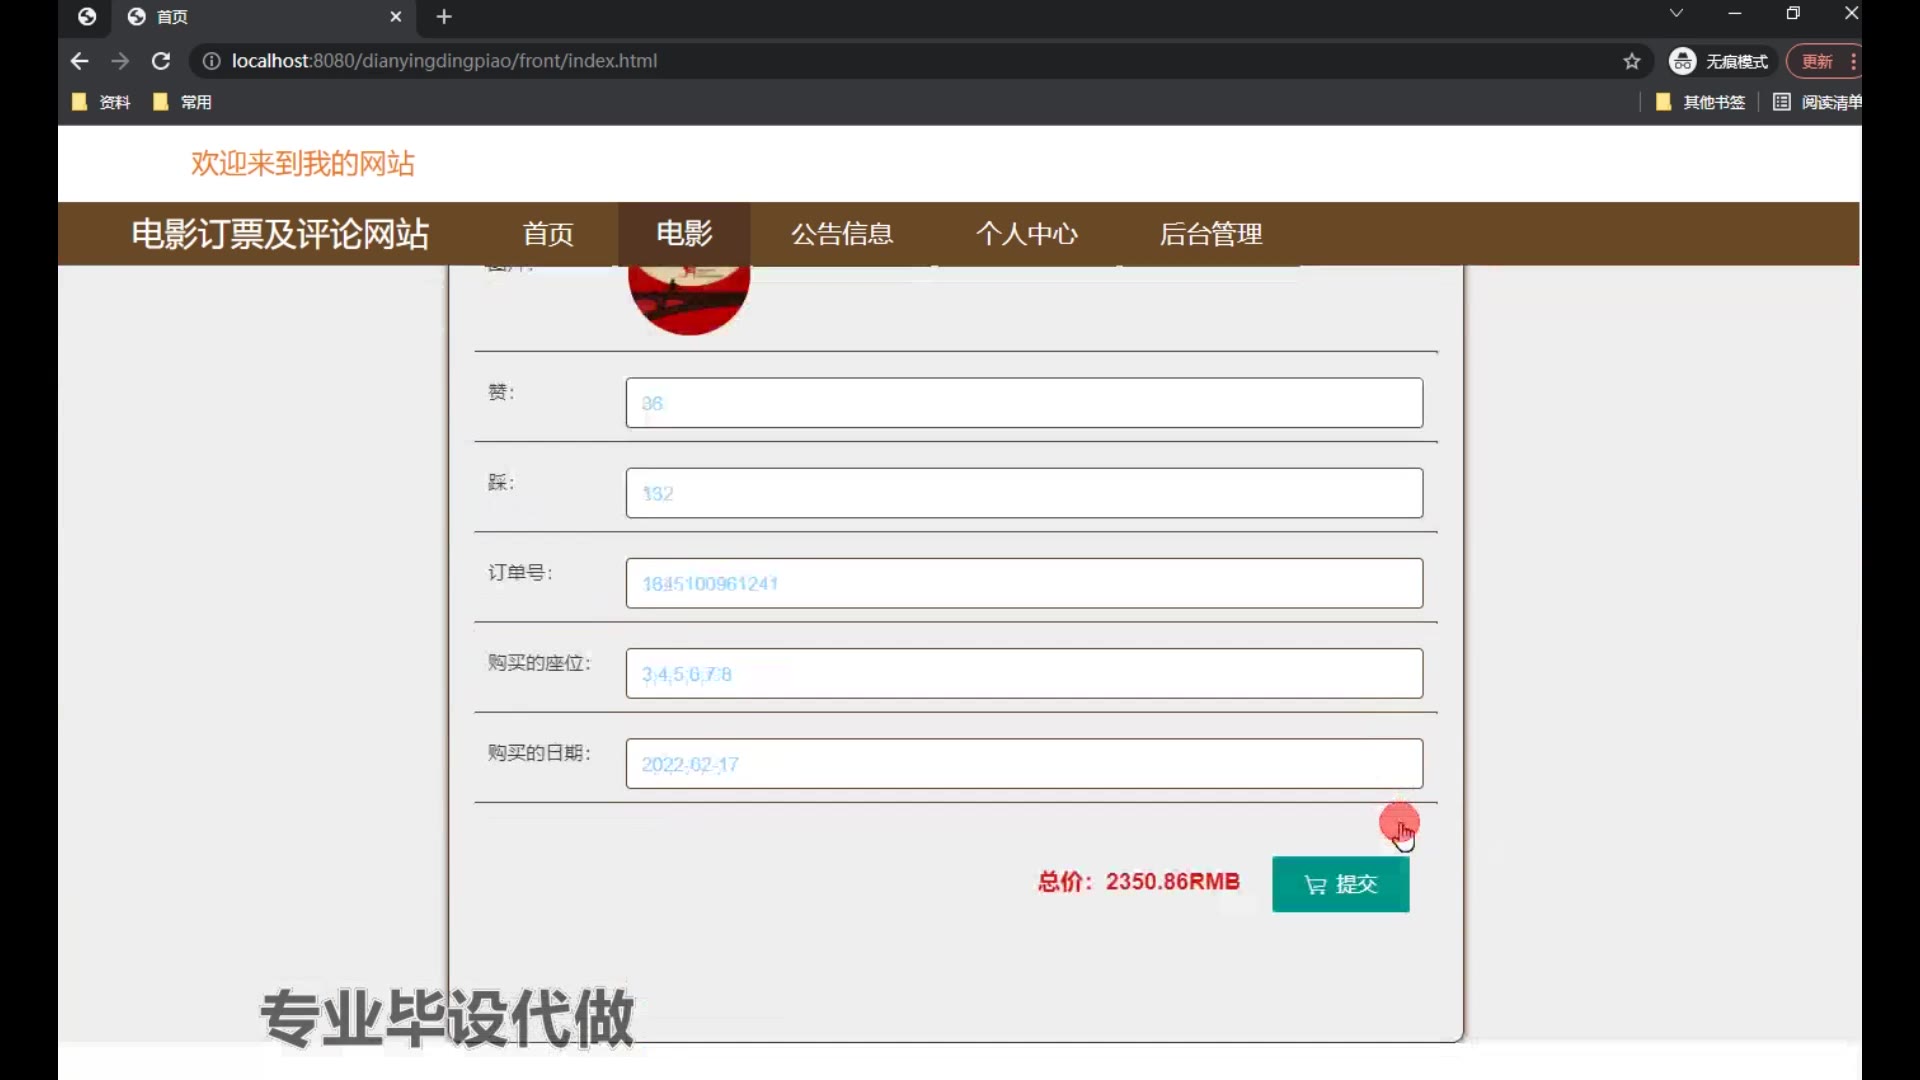Click the 订单号 input field
The image size is (1920, 1080).
pyautogui.click(x=1023, y=583)
